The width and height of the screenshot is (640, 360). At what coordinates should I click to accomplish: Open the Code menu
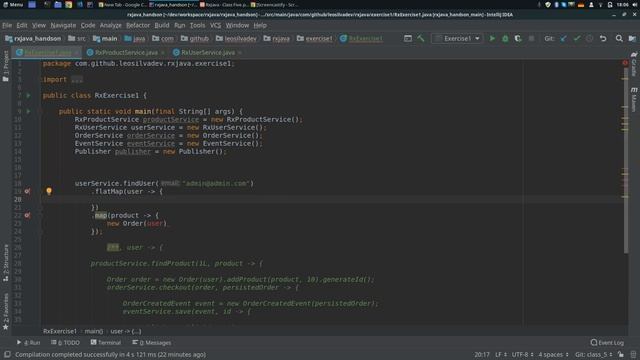pos(88,25)
